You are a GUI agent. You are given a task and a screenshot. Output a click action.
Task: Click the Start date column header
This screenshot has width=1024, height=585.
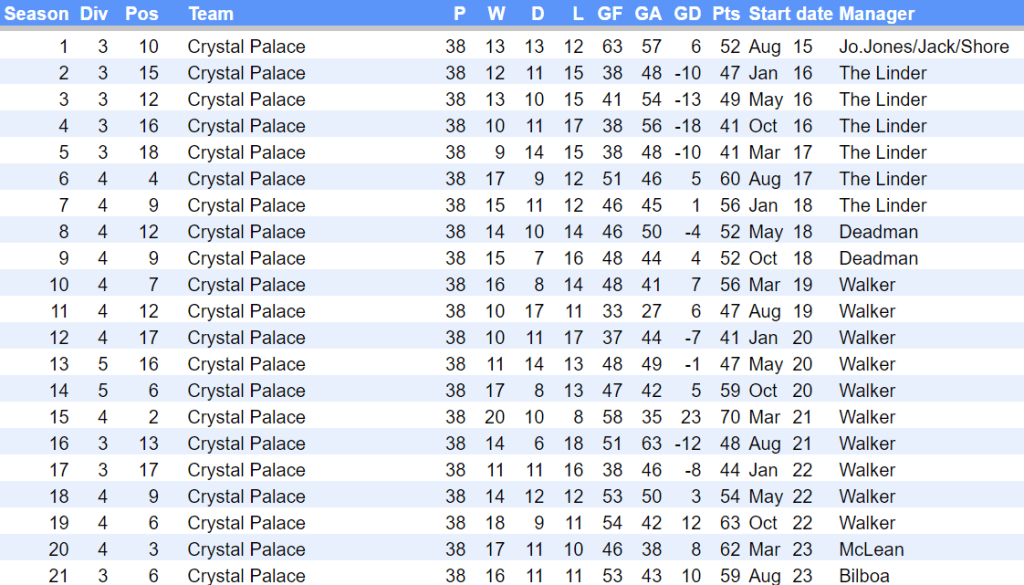790,14
